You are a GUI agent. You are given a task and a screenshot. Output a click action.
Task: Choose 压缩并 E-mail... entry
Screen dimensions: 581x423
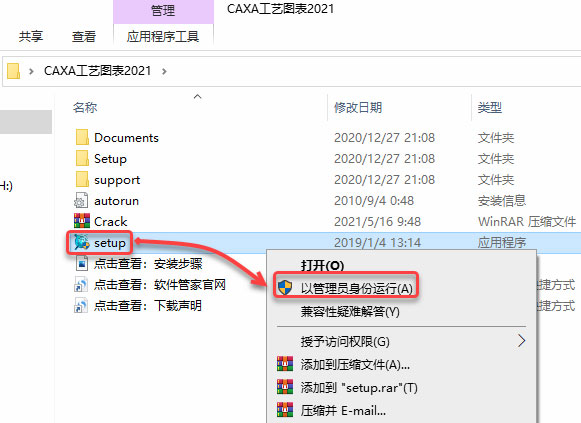343,411
